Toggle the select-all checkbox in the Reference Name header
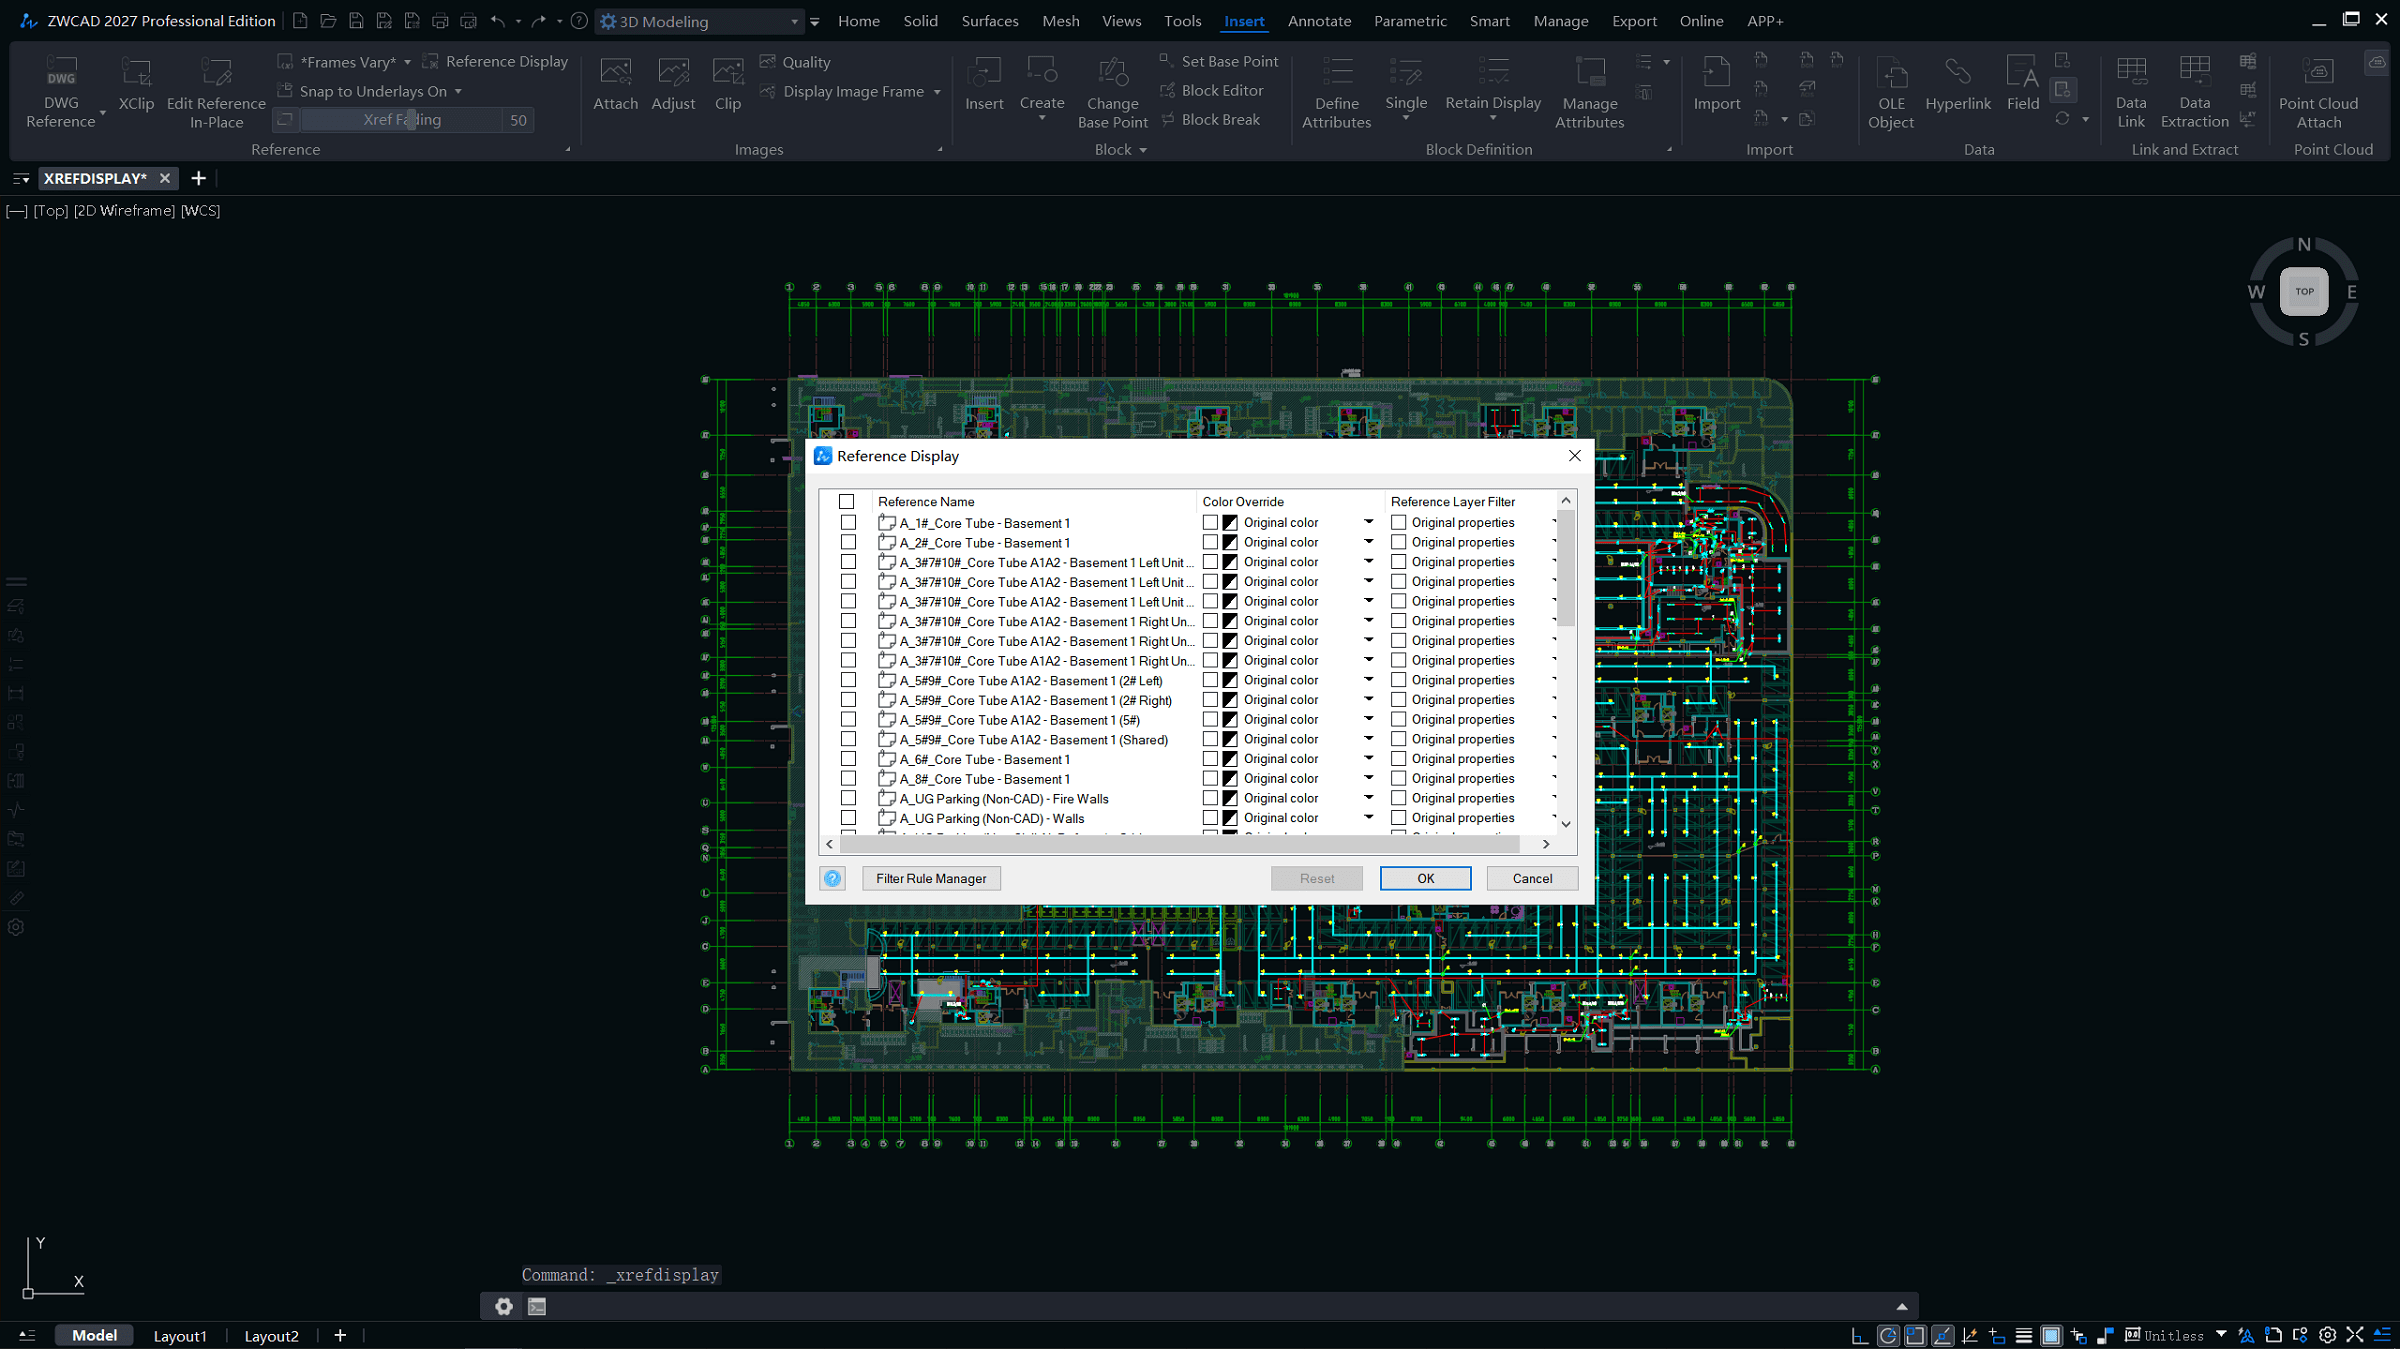The height and width of the screenshot is (1349, 2400). tap(847, 501)
